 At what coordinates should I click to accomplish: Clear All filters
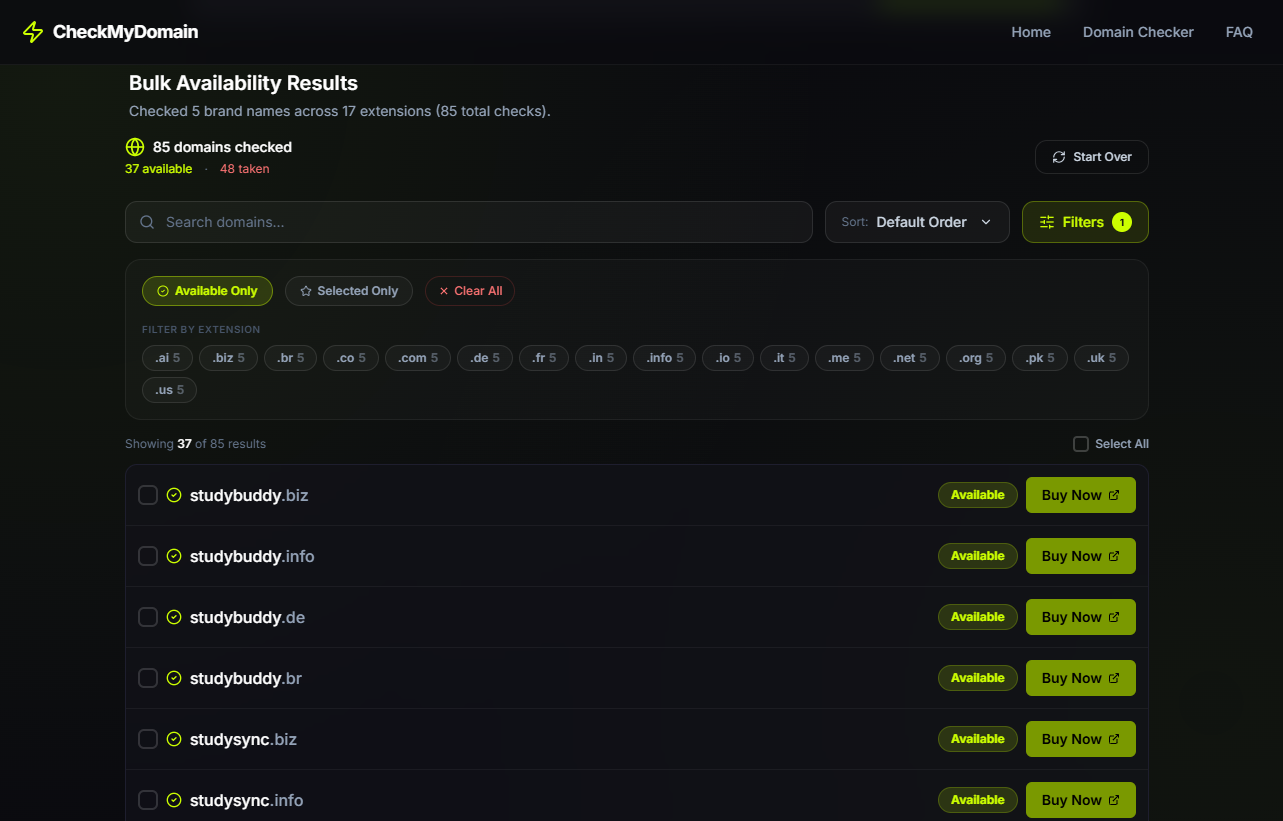pyautogui.click(x=470, y=291)
